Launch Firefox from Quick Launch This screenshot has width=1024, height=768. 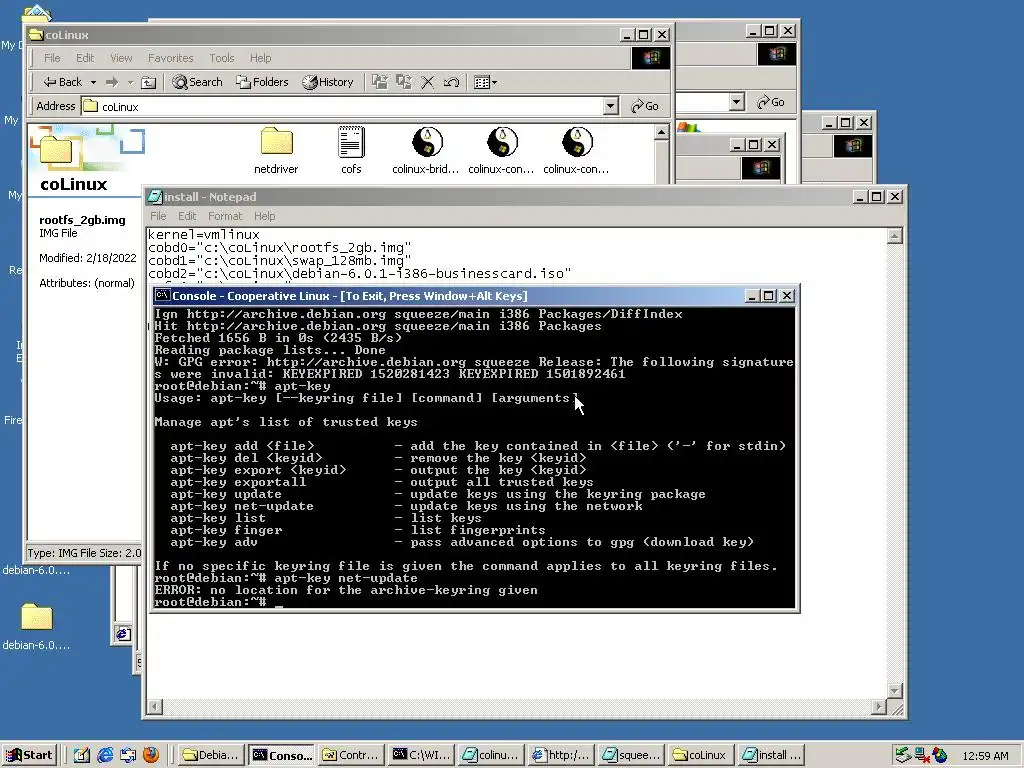(x=151, y=755)
